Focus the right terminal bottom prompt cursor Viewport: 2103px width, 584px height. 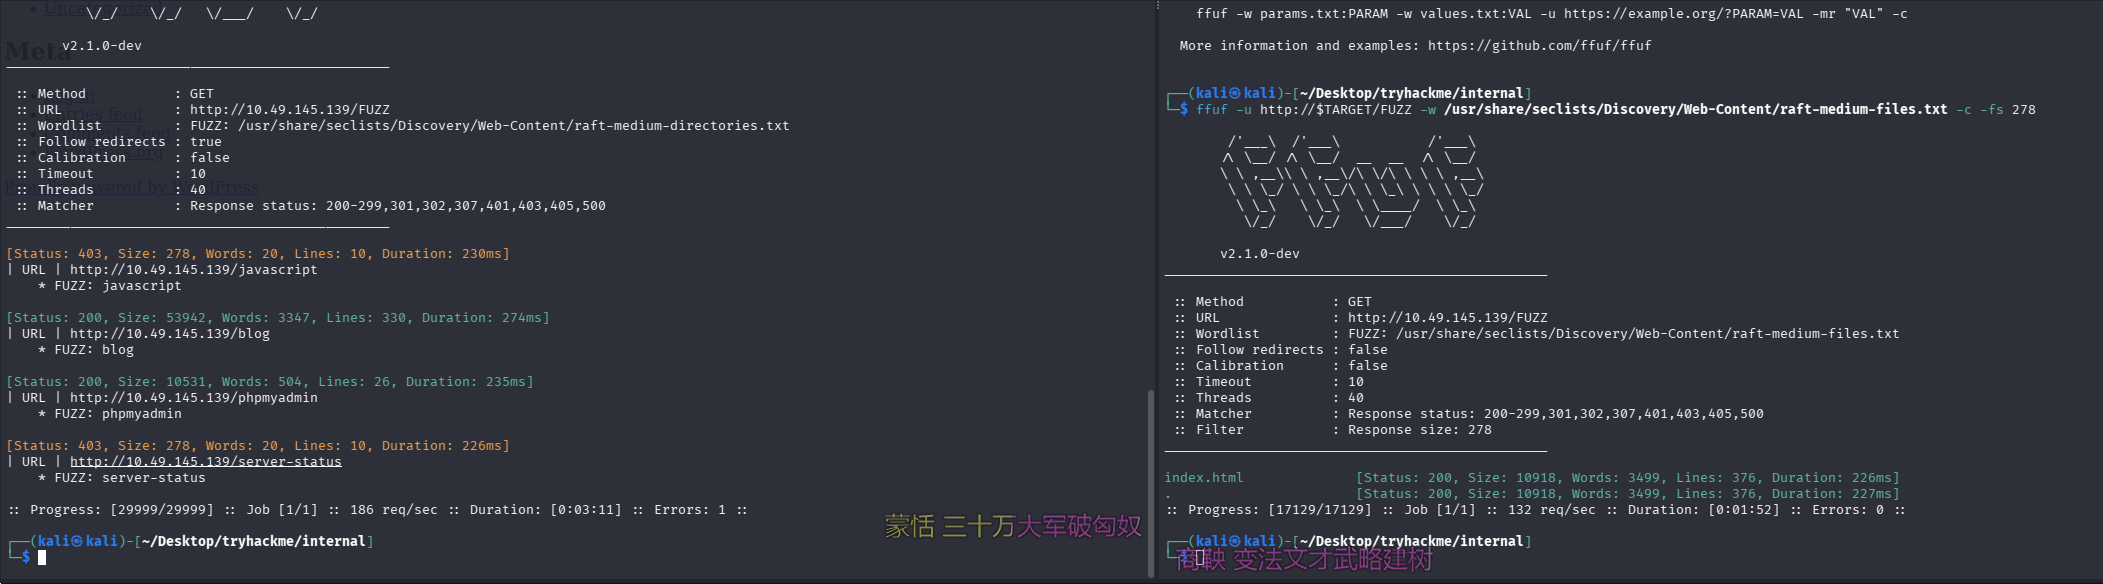tap(1200, 557)
